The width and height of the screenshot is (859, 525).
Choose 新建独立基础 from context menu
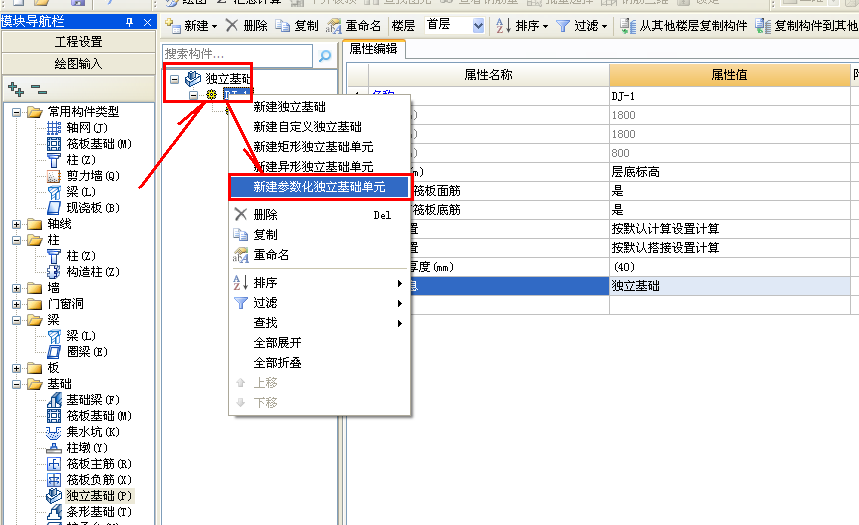tap(319, 107)
